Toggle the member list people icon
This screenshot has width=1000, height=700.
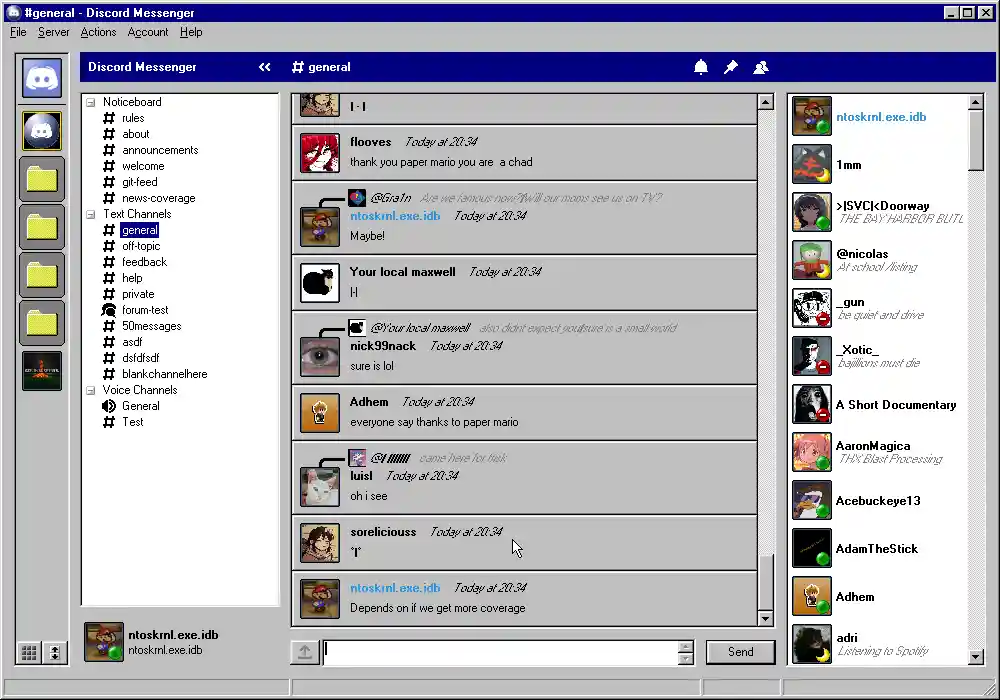point(761,66)
